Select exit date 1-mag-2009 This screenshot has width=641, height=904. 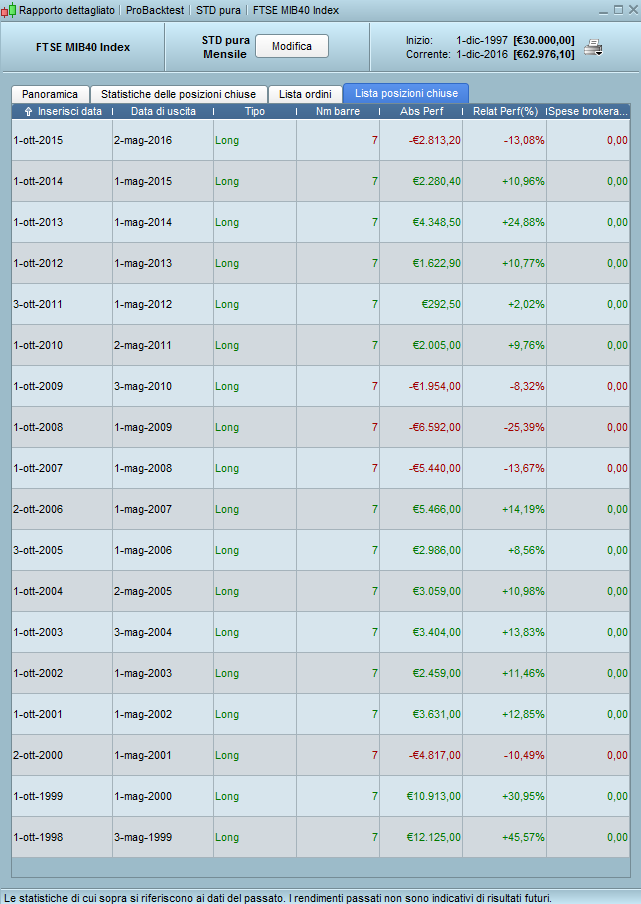(143, 427)
